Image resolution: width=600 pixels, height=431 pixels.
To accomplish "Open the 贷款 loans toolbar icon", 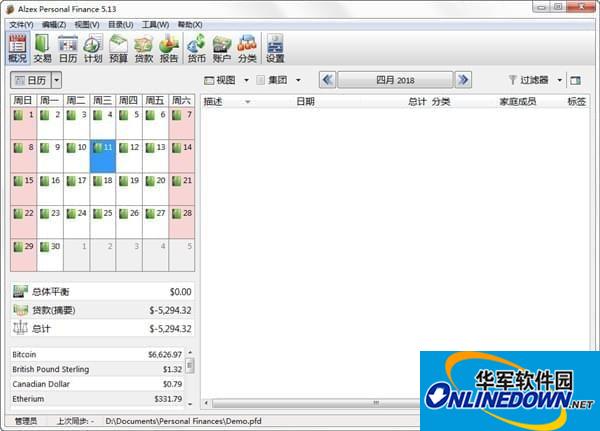I will [143, 48].
